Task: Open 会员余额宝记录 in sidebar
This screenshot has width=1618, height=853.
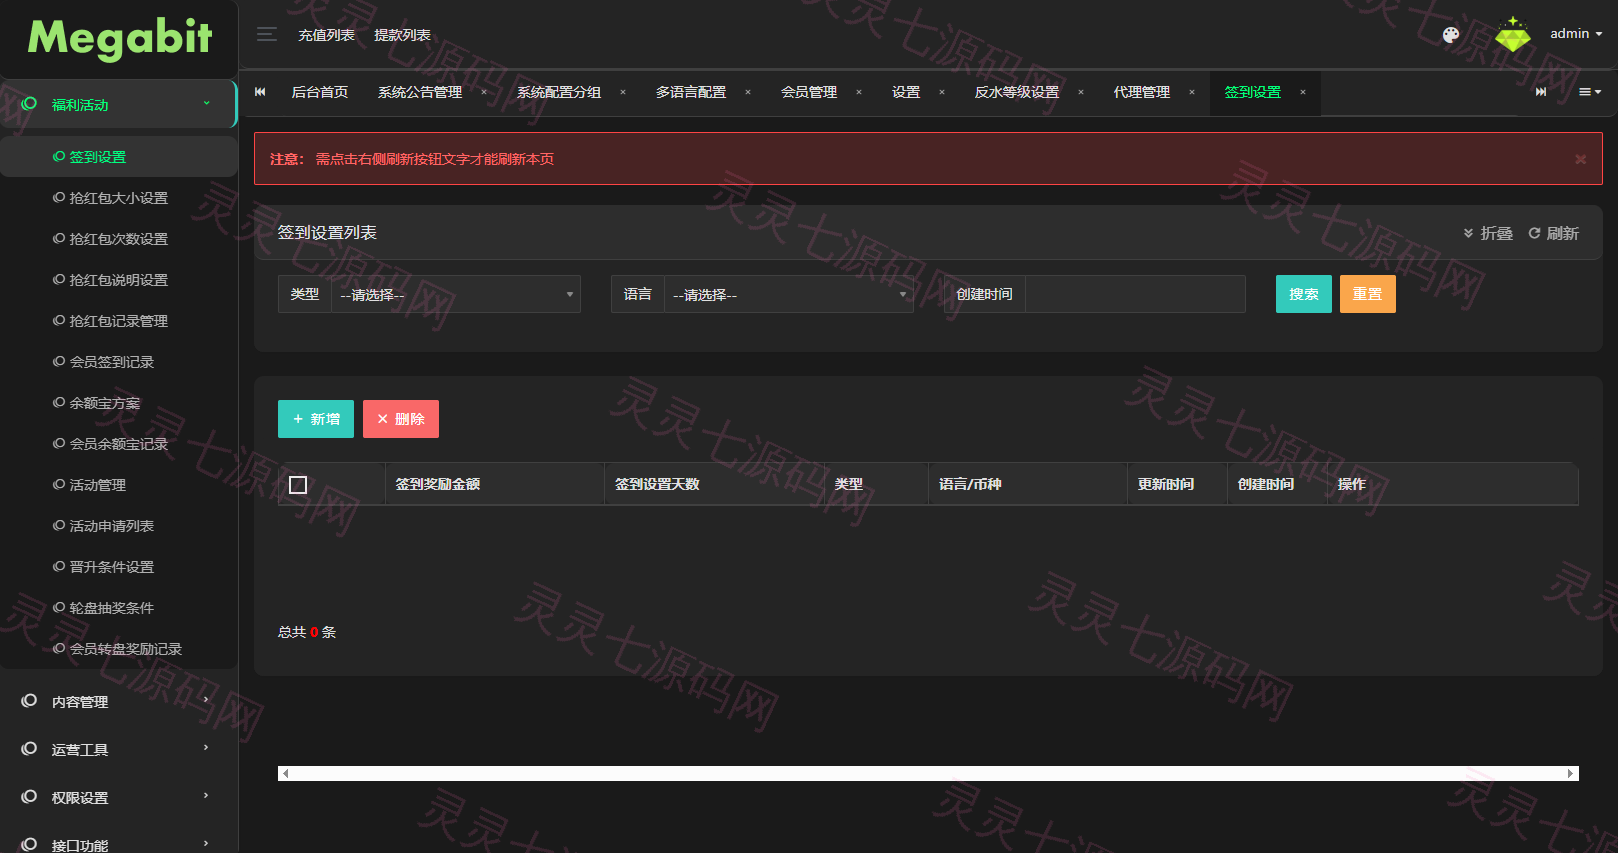Action: [x=119, y=444]
